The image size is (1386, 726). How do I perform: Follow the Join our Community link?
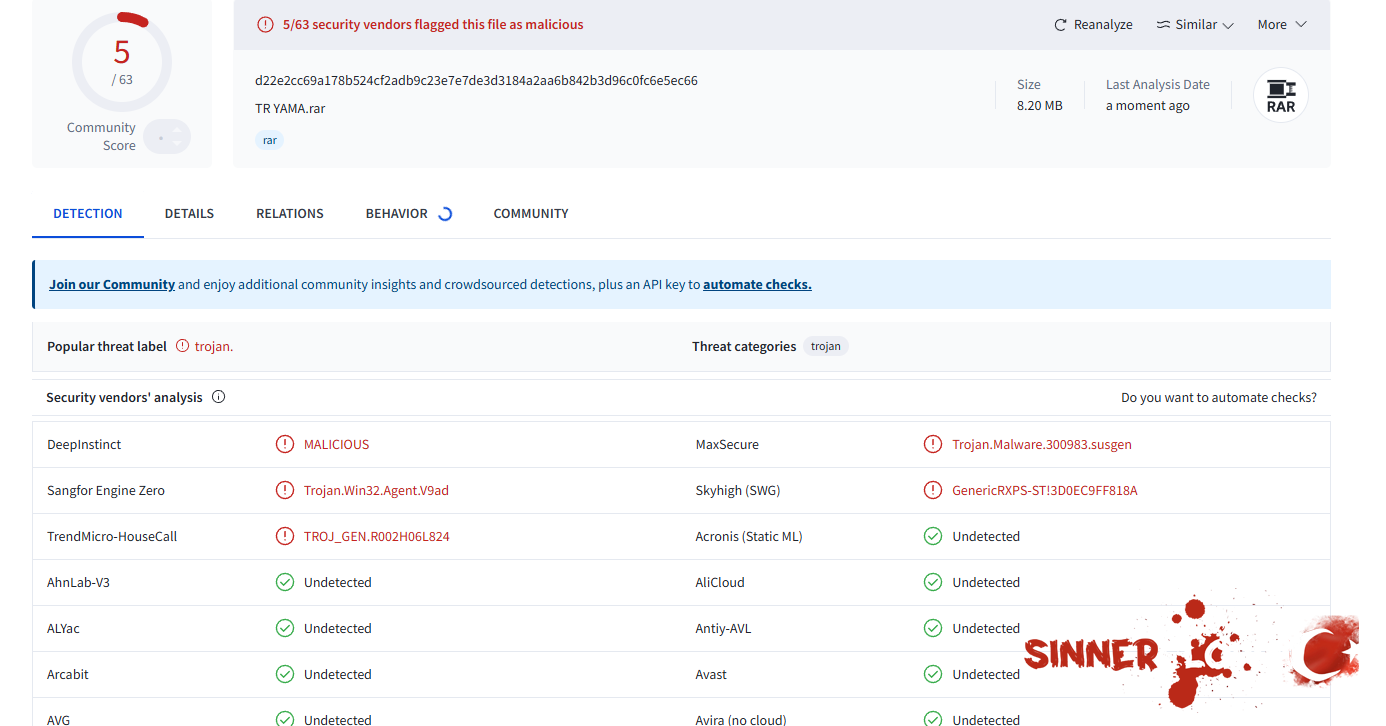pyautogui.click(x=112, y=285)
